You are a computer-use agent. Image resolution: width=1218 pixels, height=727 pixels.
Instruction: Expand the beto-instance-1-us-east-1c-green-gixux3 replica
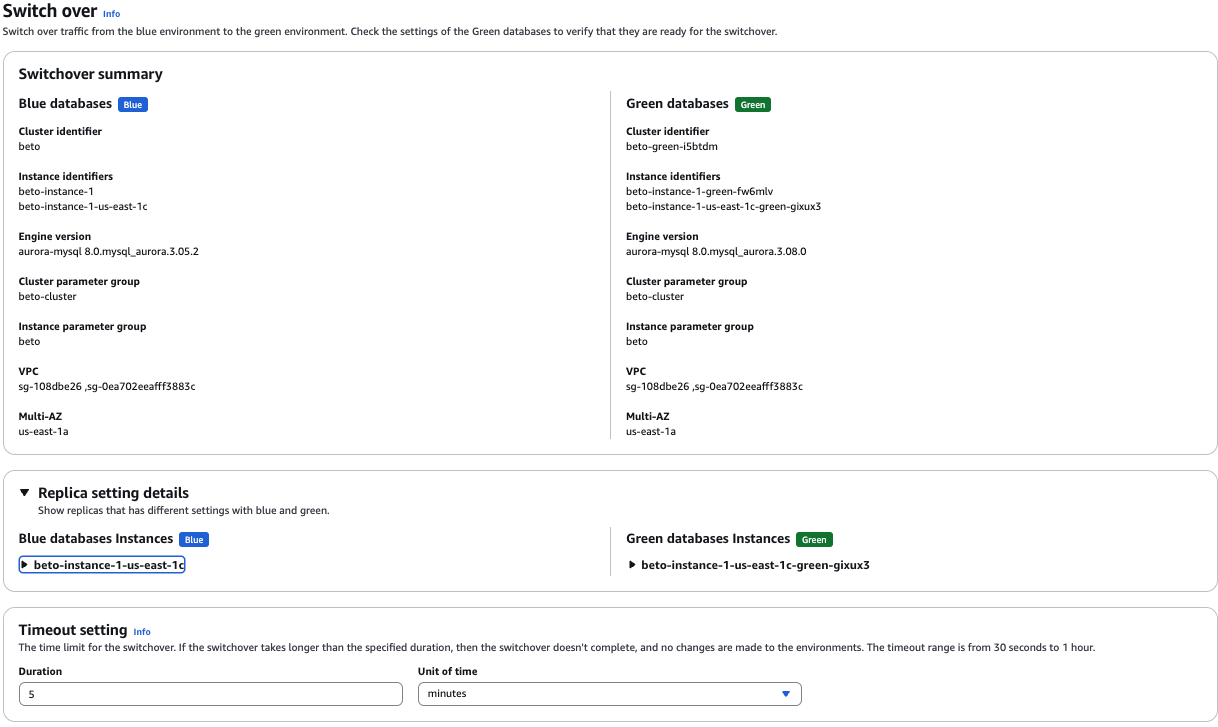748,565
